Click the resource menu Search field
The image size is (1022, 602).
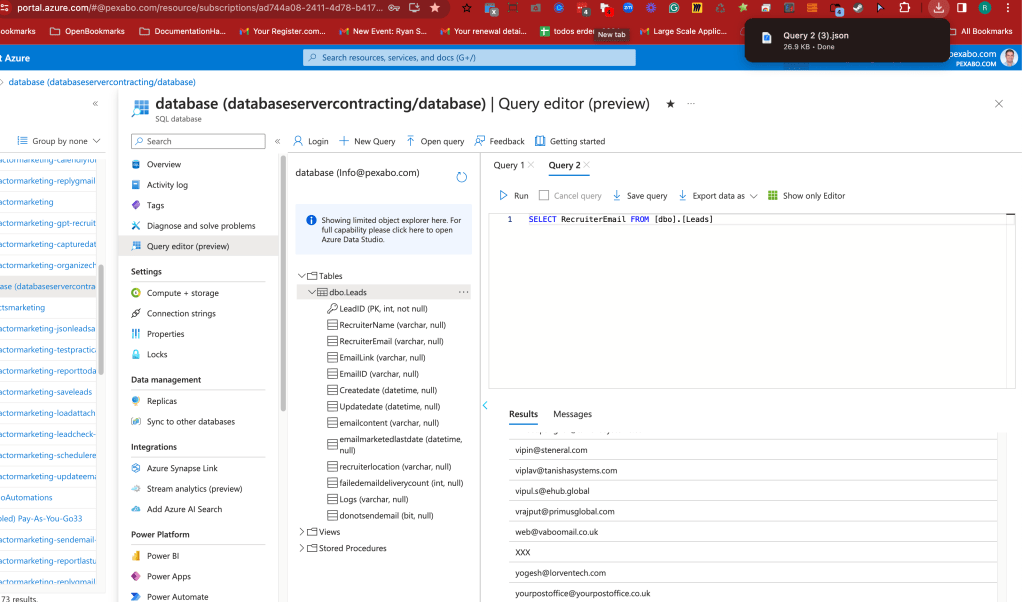198,141
